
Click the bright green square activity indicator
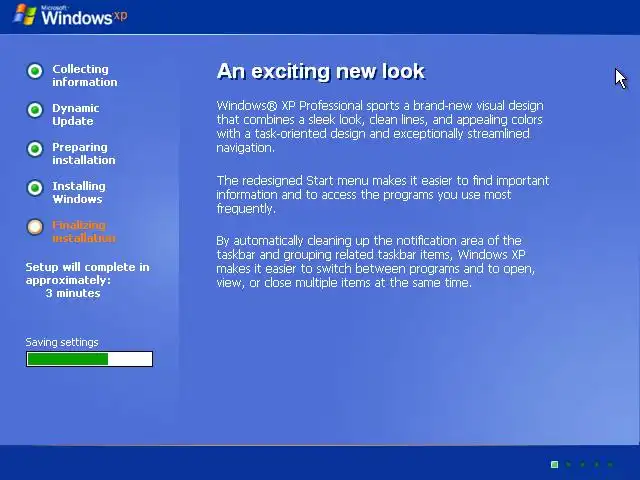coord(554,464)
